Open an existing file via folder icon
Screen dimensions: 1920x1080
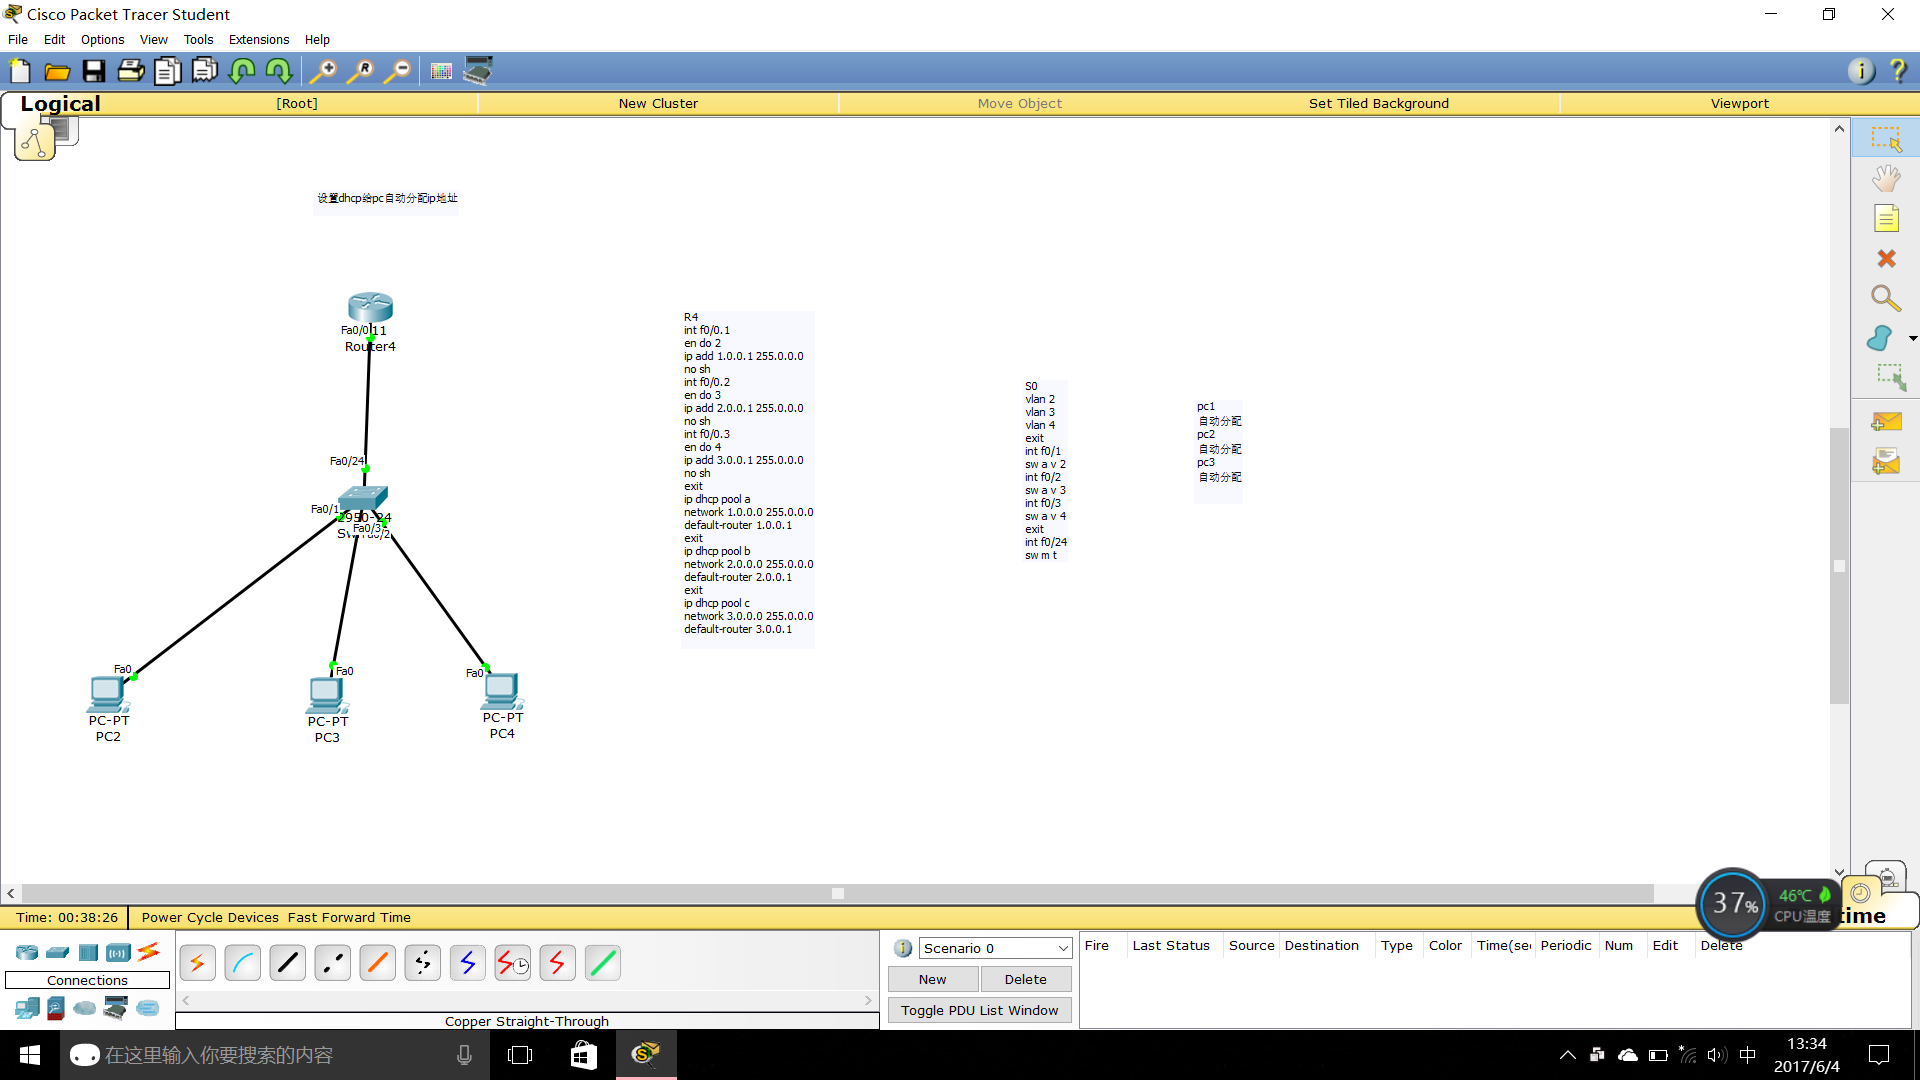click(x=57, y=71)
